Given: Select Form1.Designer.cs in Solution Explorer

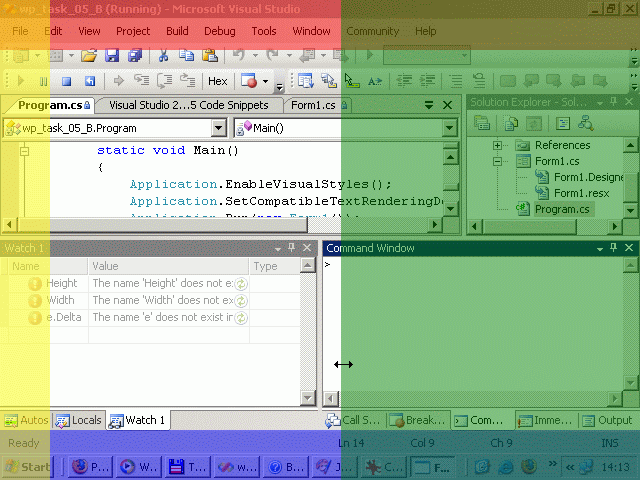Looking at the screenshot, I should [588, 178].
